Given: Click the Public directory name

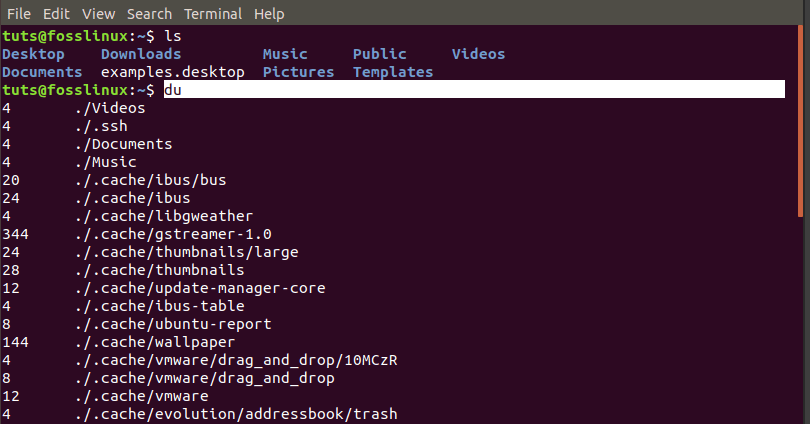Looking at the screenshot, I should [x=380, y=54].
